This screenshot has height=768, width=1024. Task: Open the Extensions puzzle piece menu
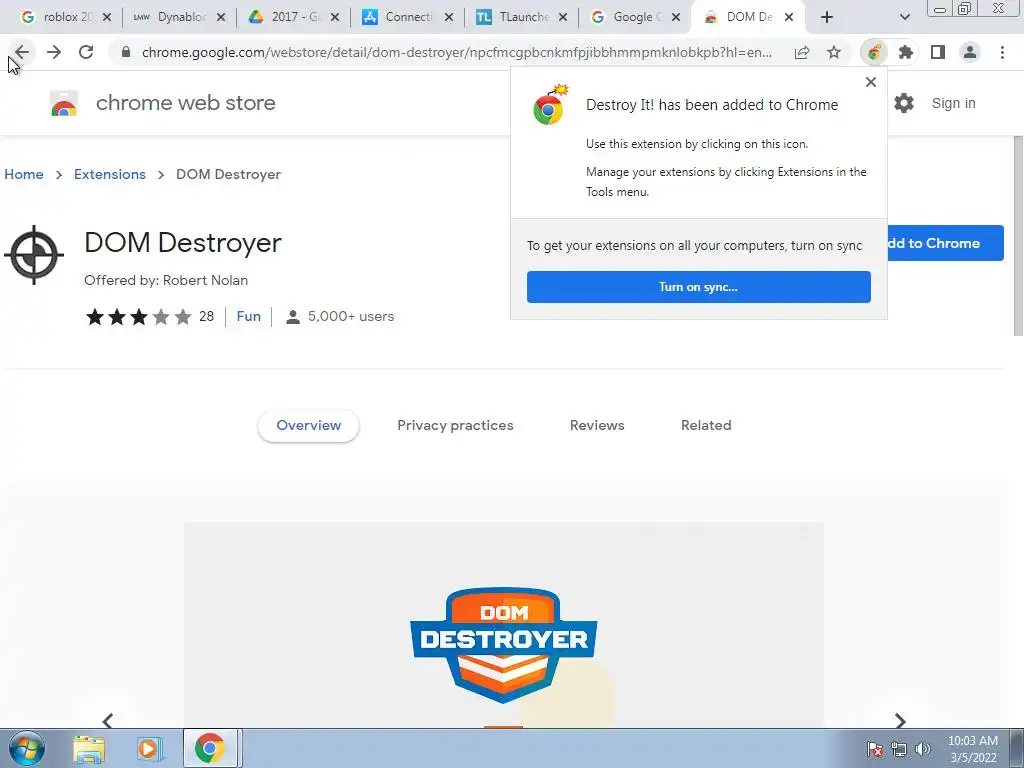pyautogui.click(x=906, y=52)
